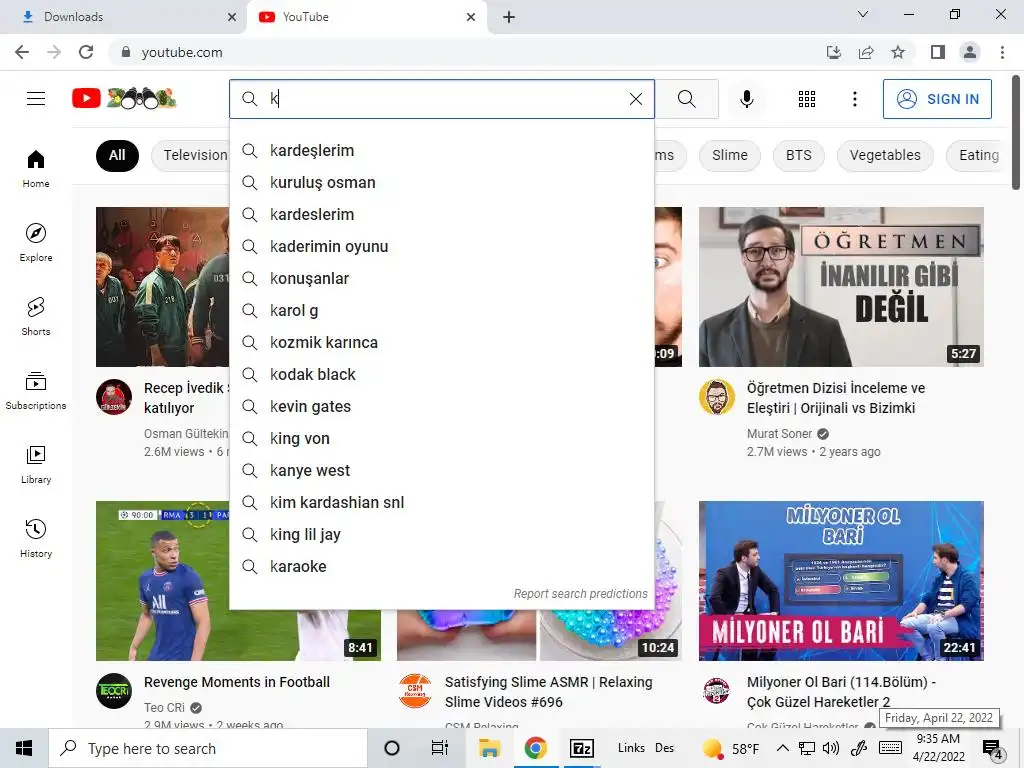Select the BTS filter chip
The image size is (1024, 768).
coord(799,155)
